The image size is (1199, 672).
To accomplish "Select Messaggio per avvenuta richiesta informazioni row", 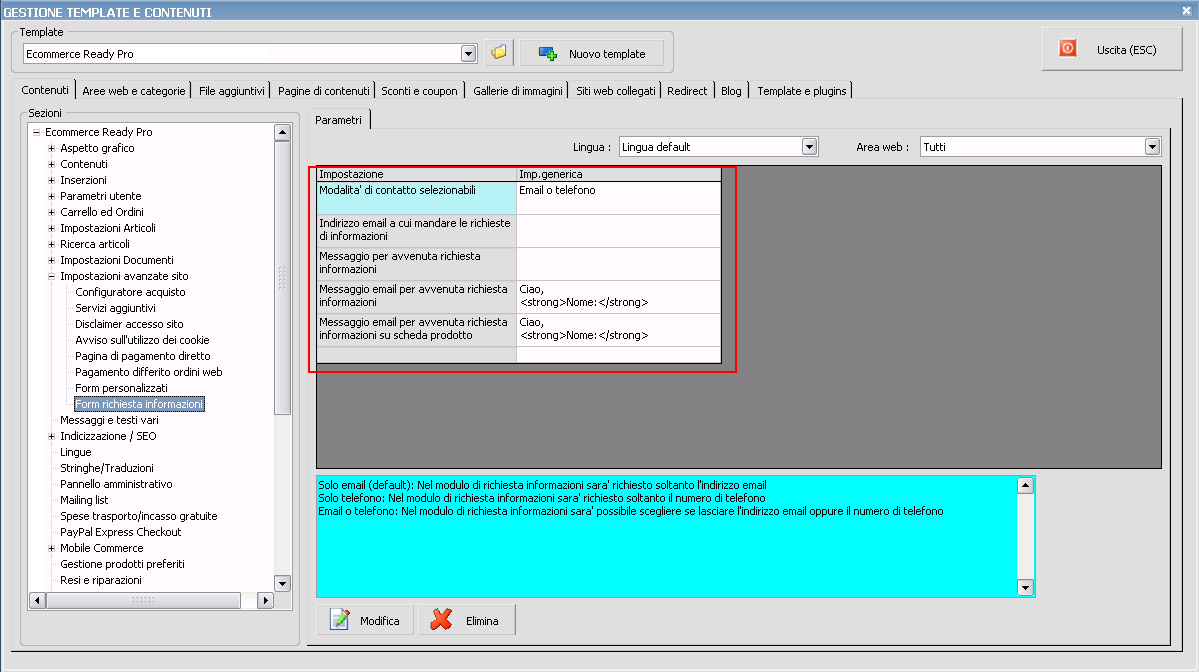I will click(x=417, y=264).
